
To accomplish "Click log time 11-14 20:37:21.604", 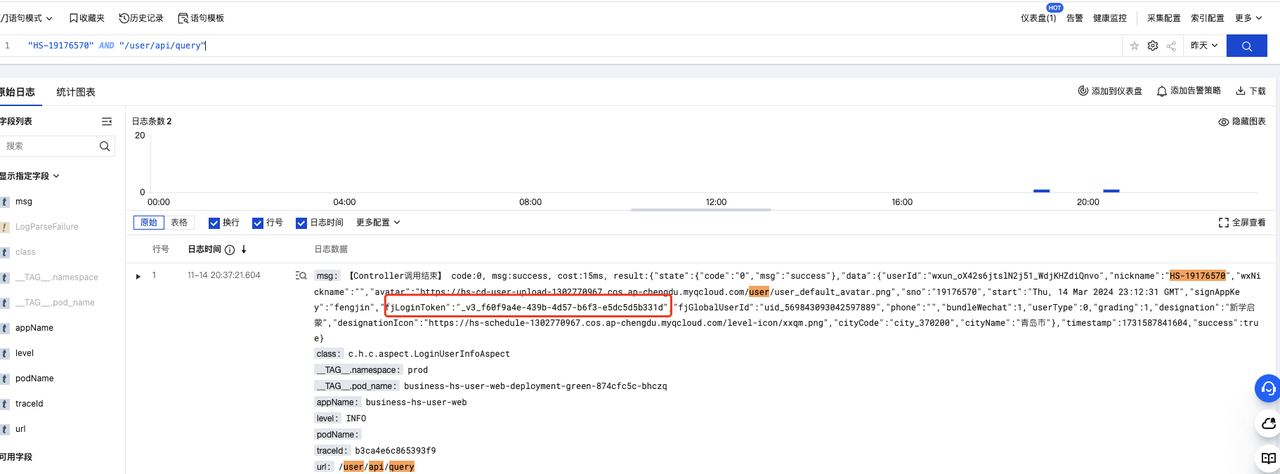I will click(224, 276).
